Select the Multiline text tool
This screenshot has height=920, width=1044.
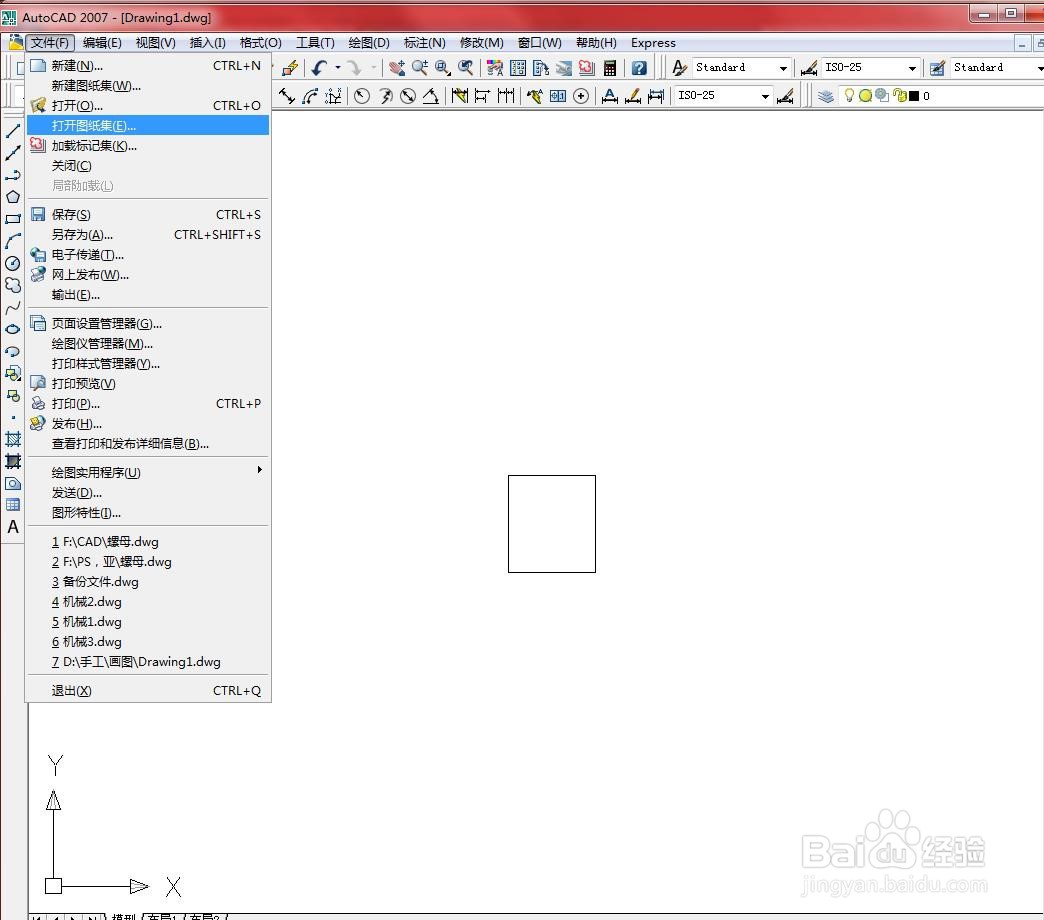click(x=13, y=527)
